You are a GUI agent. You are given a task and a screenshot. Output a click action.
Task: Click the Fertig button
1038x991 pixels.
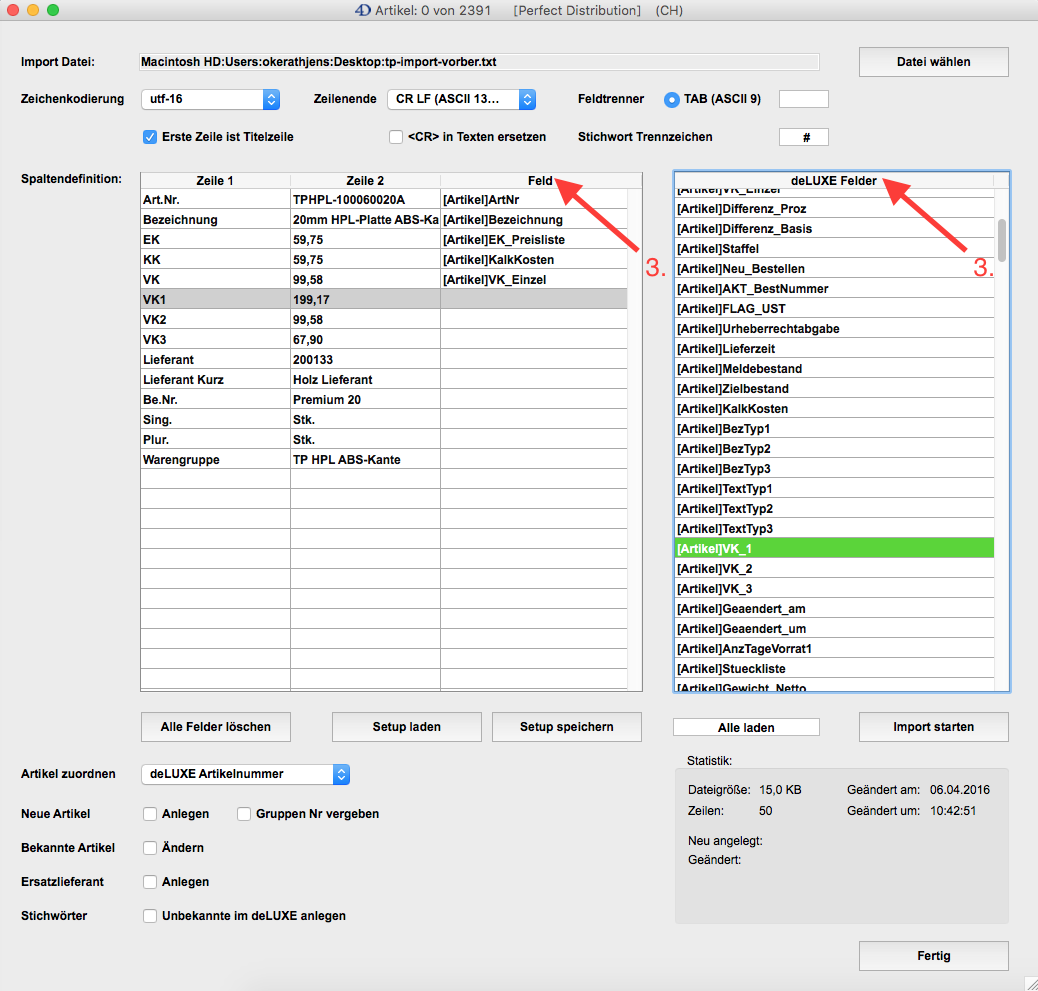coord(933,956)
